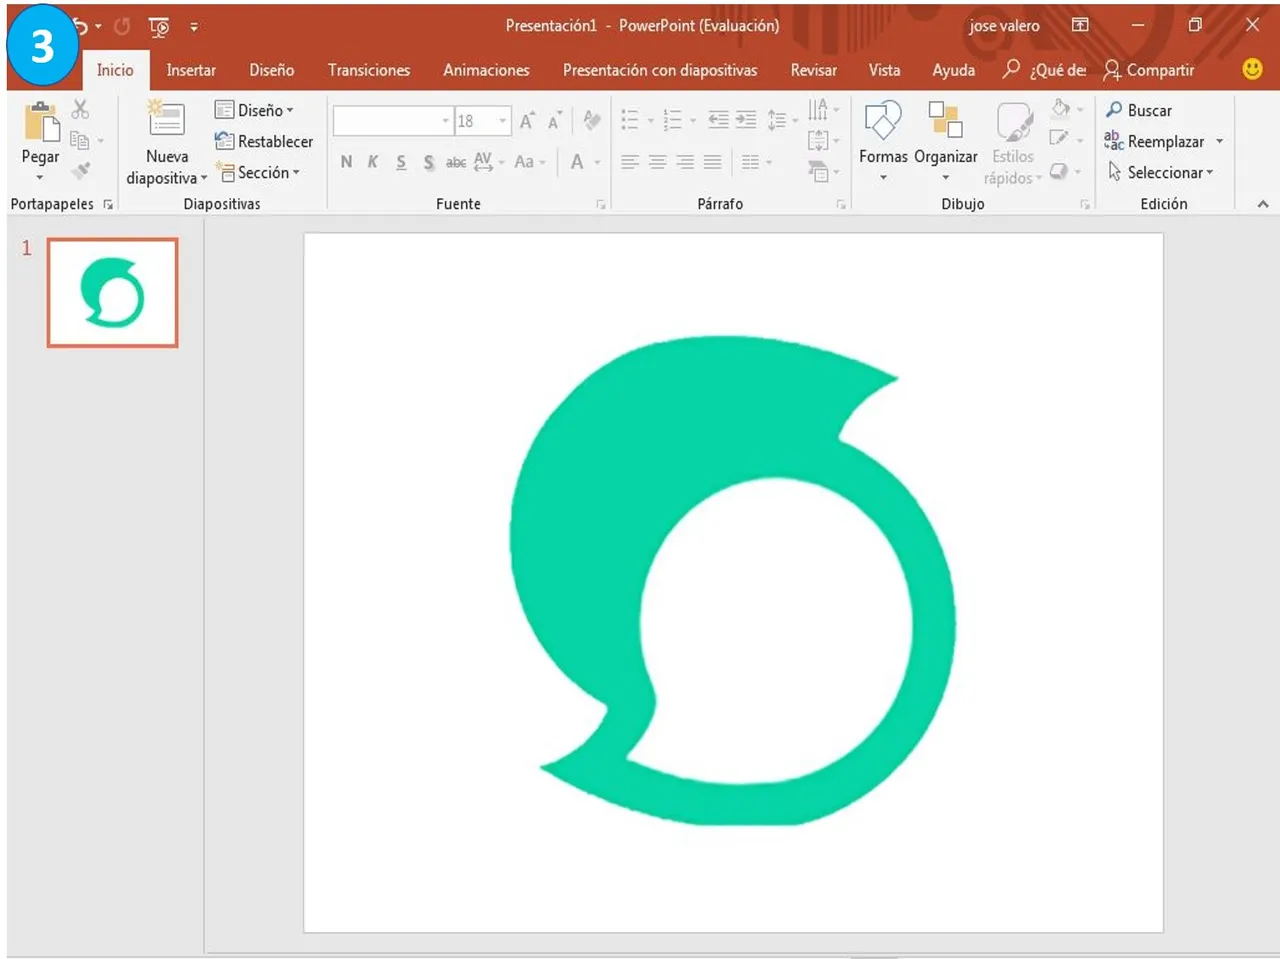
Task: Click the Copiar icon
Action: click(80, 140)
